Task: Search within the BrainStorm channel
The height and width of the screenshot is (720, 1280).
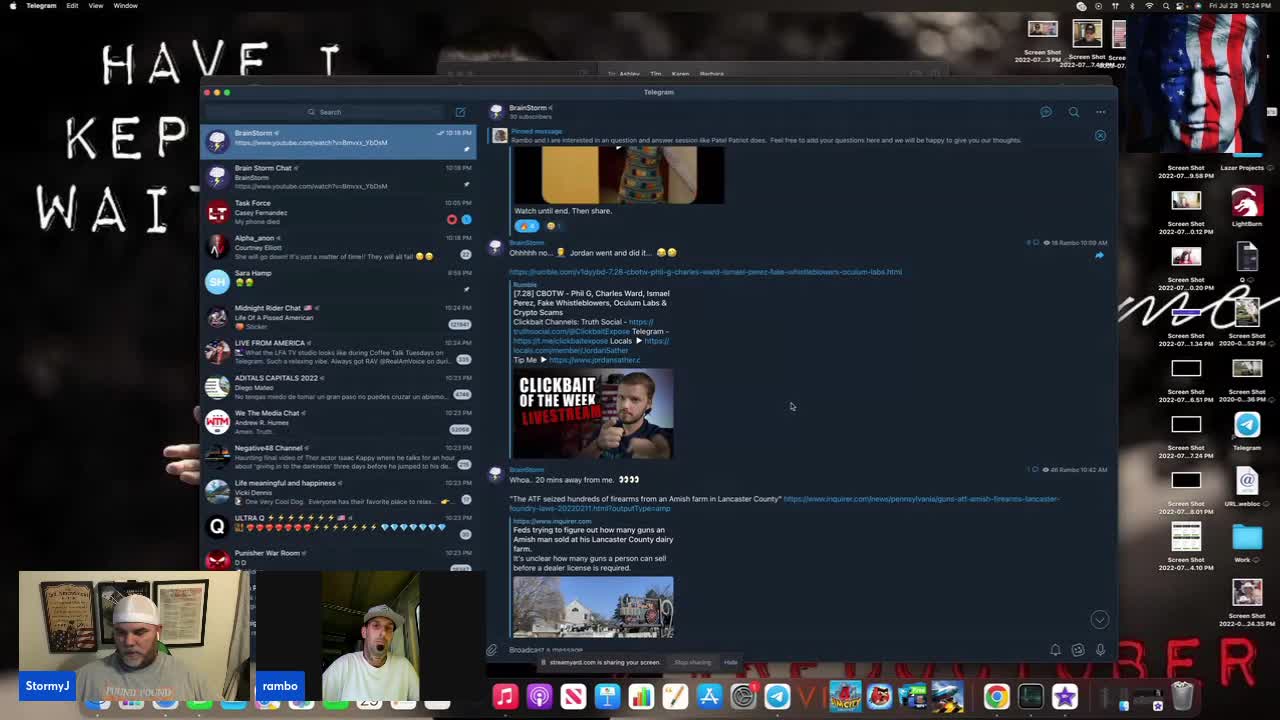Action: [x=1074, y=112]
